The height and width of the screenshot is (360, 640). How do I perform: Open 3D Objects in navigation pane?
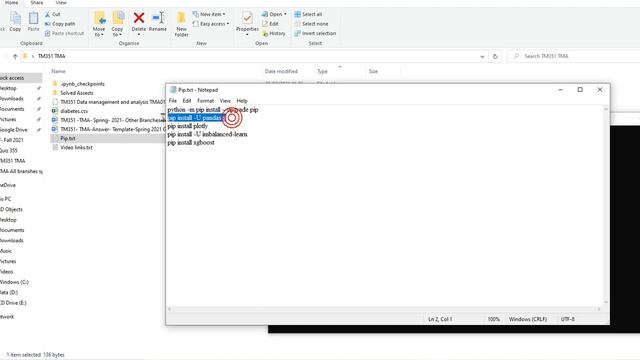pyautogui.click(x=11, y=209)
